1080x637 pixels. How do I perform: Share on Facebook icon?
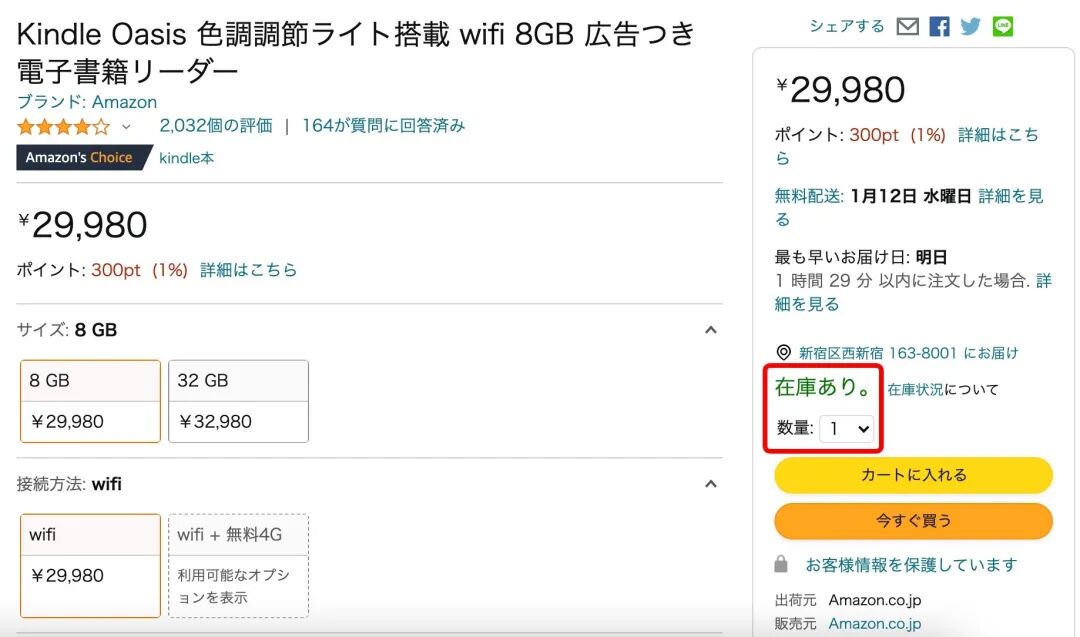tap(939, 27)
